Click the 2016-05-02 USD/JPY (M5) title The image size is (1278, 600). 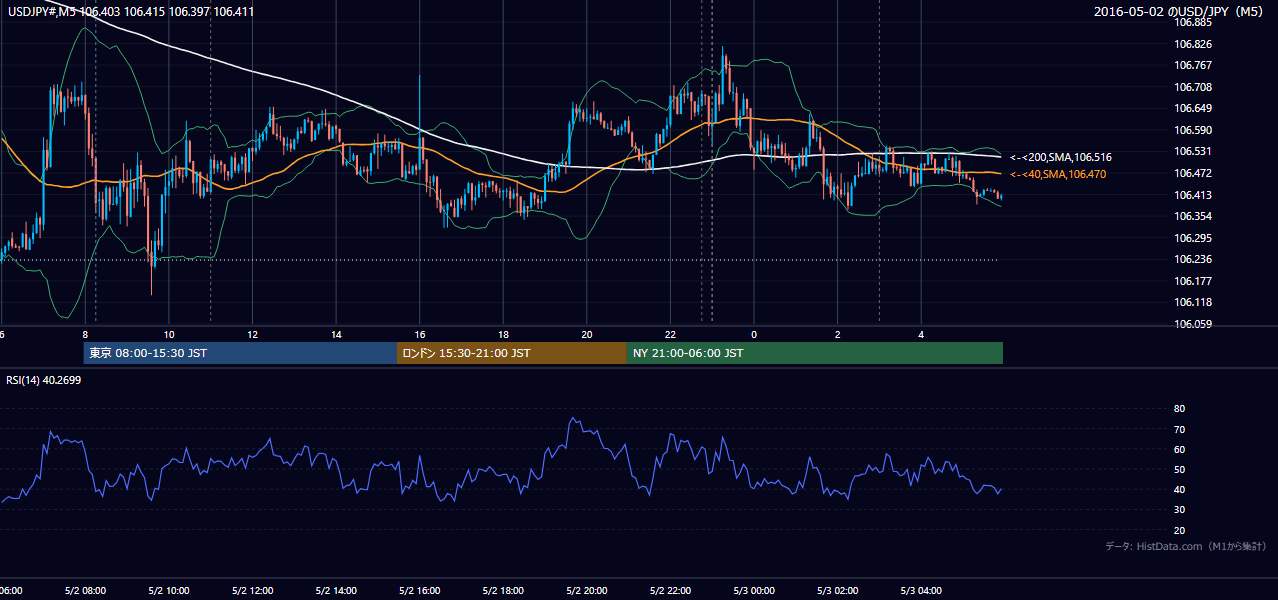(1180, 12)
